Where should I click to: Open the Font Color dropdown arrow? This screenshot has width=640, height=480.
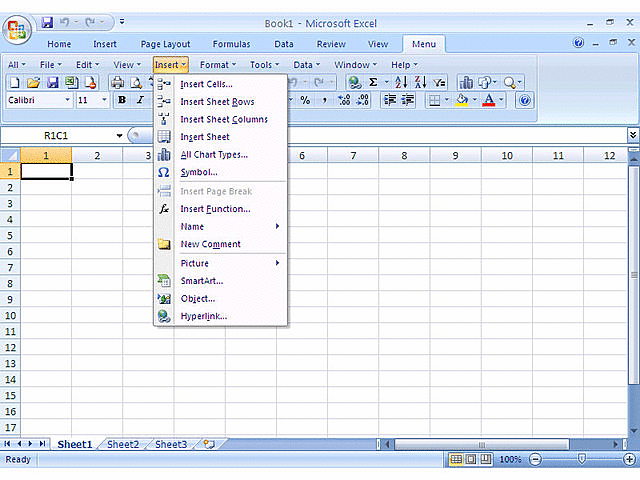click(501, 100)
